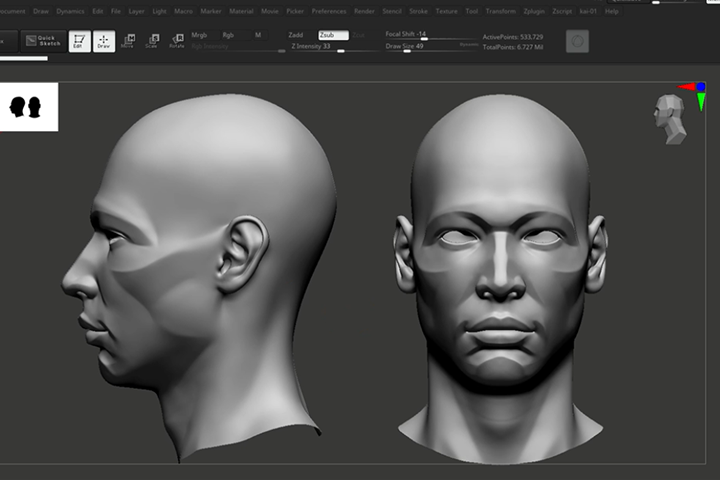Open the Zplugin menu
Screen dimensions: 720x480
[534, 11]
